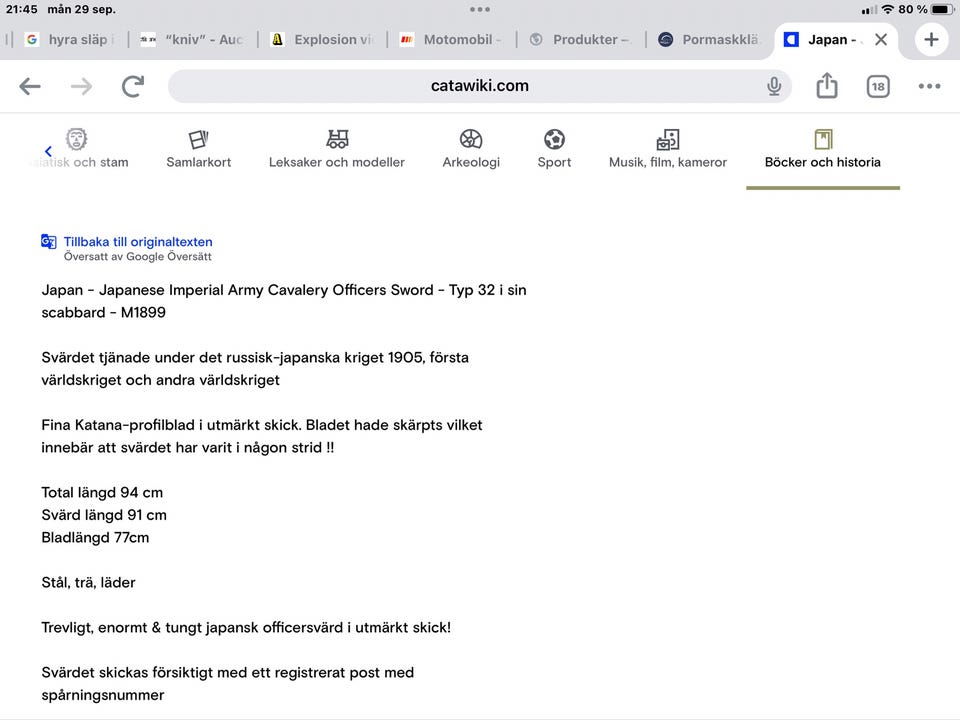Open Leksaker och modeller category
Screen dimensions: 960x720
coord(337,149)
